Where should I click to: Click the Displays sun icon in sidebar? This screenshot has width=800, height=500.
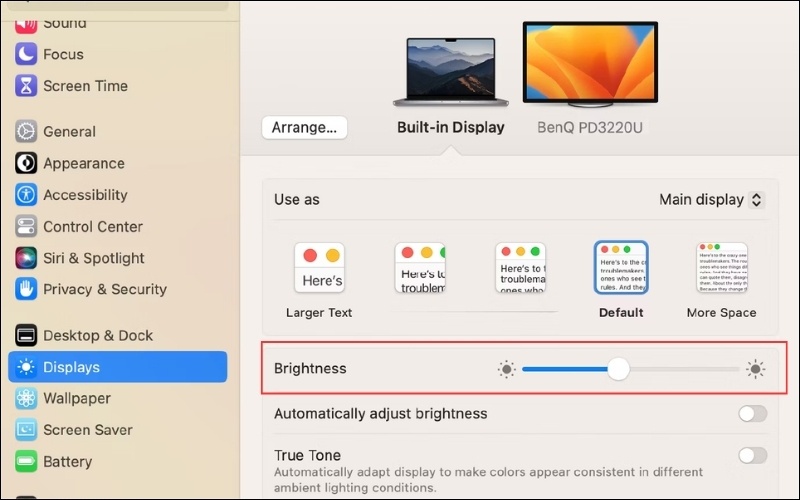[x=26, y=367]
